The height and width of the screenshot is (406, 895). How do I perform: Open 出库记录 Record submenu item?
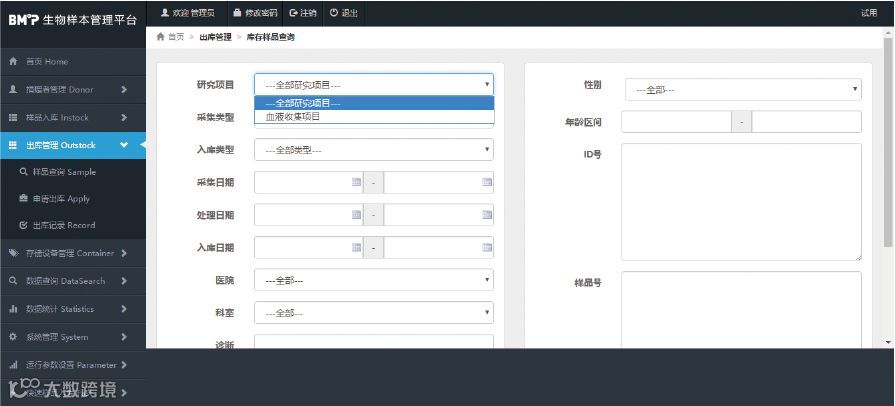(x=73, y=225)
